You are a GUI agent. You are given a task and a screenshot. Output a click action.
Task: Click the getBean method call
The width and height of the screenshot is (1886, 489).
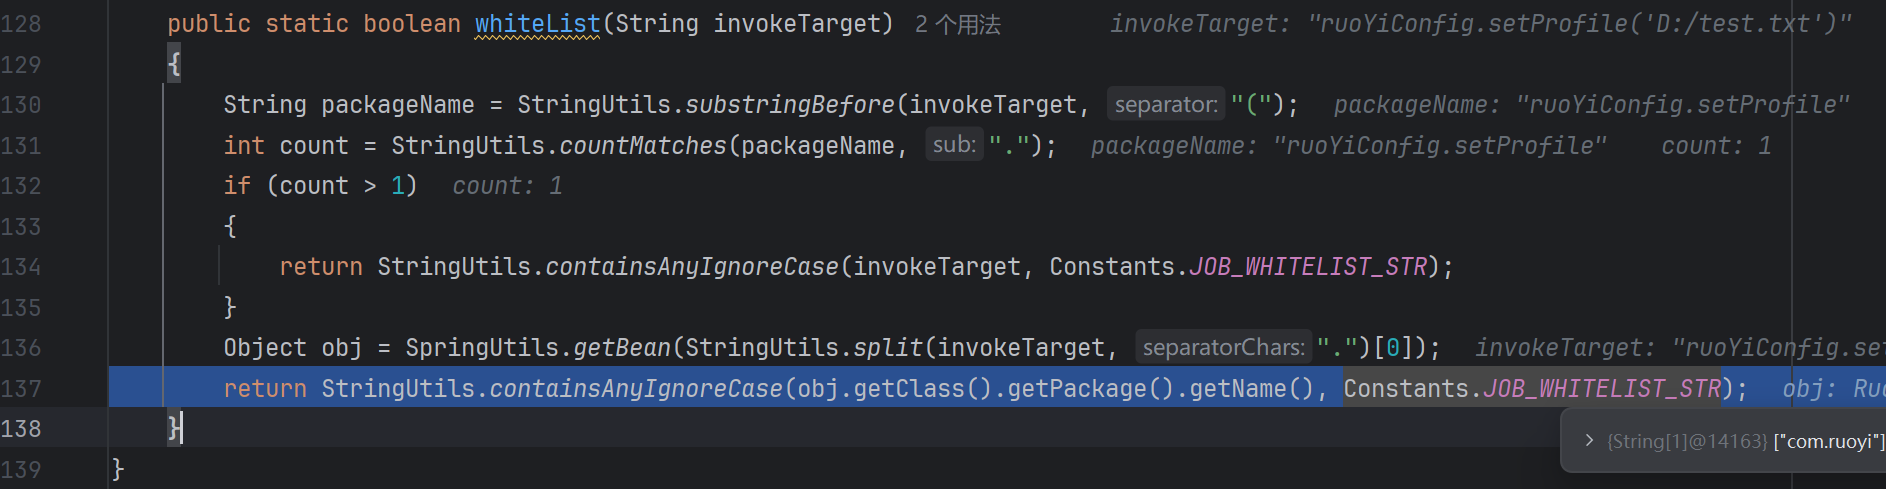click(622, 347)
